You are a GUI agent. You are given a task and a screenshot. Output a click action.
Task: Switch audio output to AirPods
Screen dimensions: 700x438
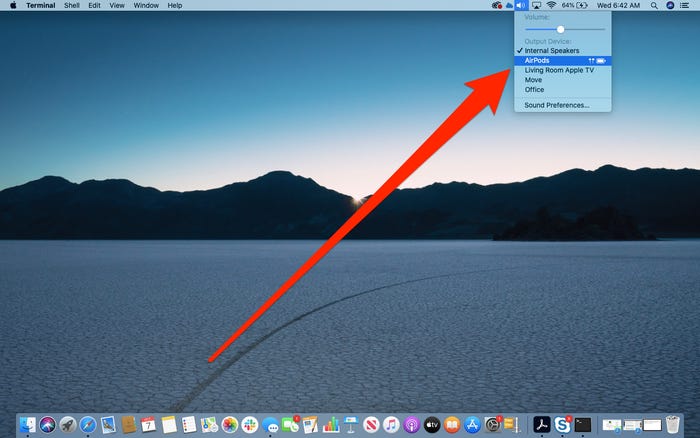(562, 61)
